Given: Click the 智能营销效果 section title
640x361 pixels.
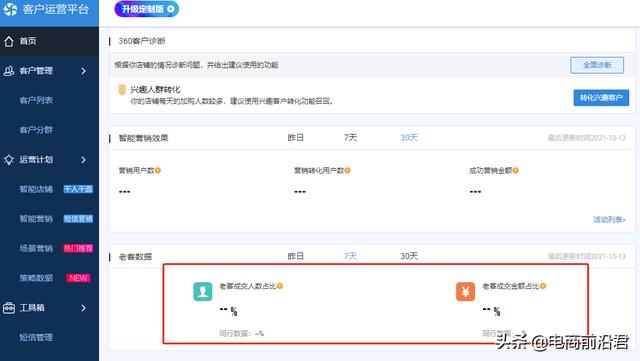Looking at the screenshot, I should (x=143, y=138).
